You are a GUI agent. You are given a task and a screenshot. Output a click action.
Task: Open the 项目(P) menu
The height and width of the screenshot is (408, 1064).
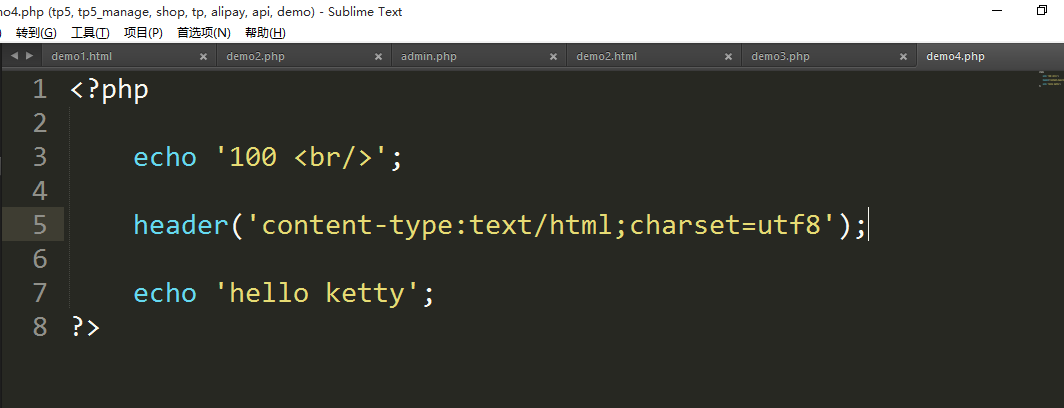[x=143, y=33]
